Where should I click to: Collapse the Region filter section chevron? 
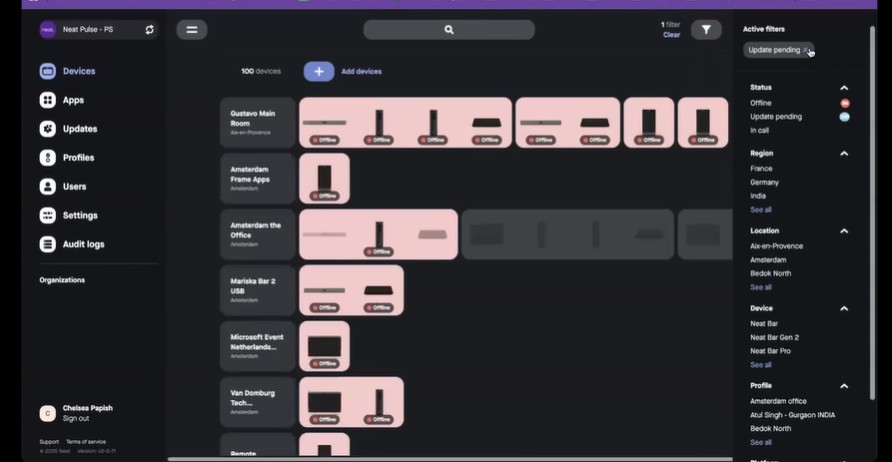844,154
